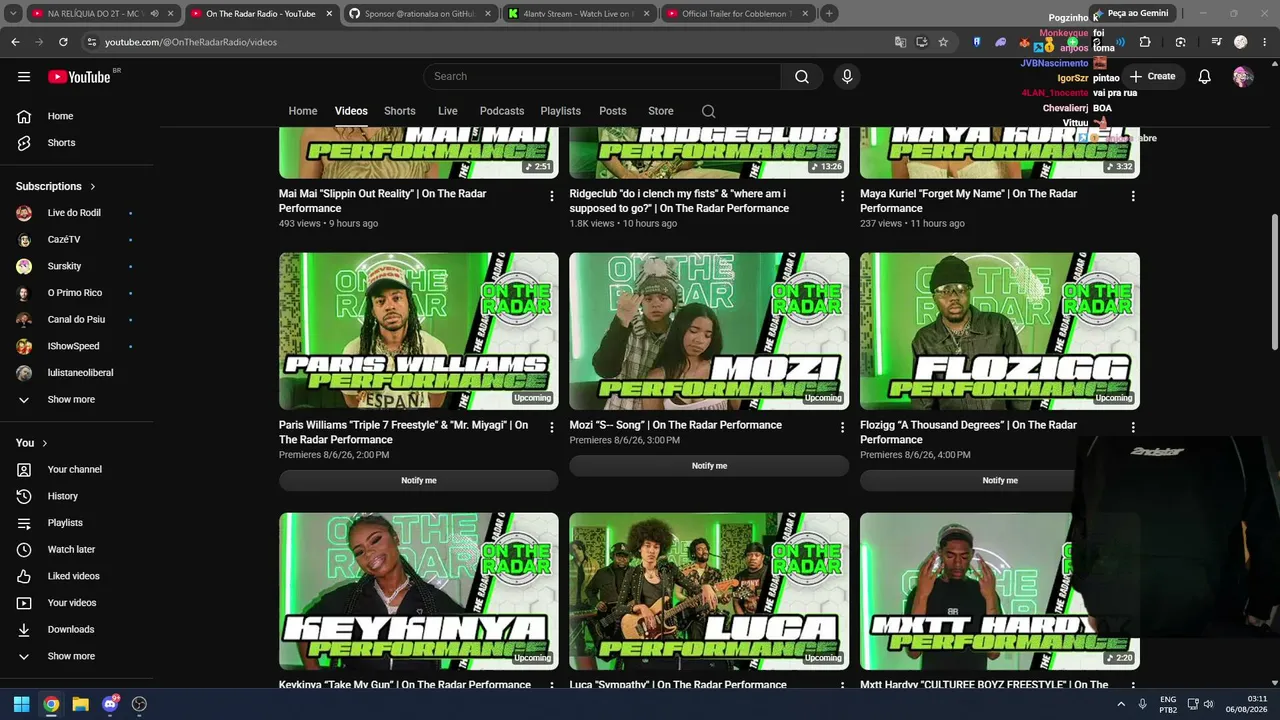Start voice search with the microphone

tap(847, 77)
